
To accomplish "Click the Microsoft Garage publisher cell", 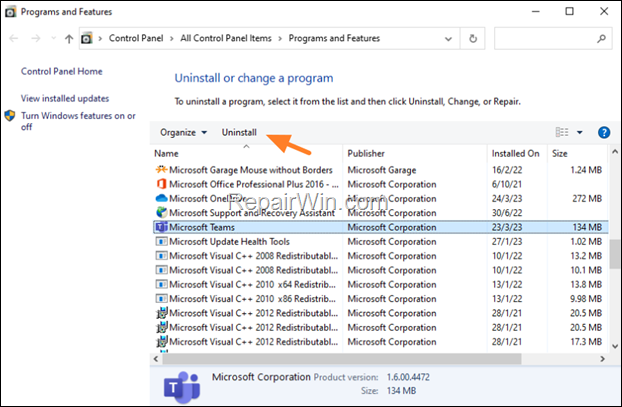I will pyautogui.click(x=382, y=170).
